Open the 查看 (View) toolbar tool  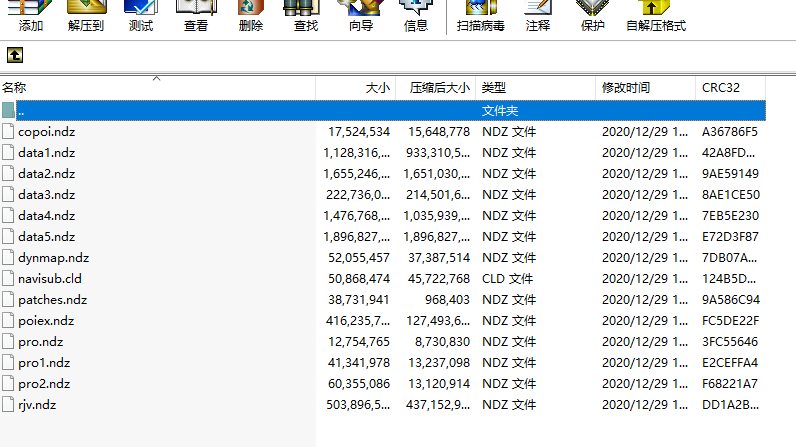[x=196, y=16]
